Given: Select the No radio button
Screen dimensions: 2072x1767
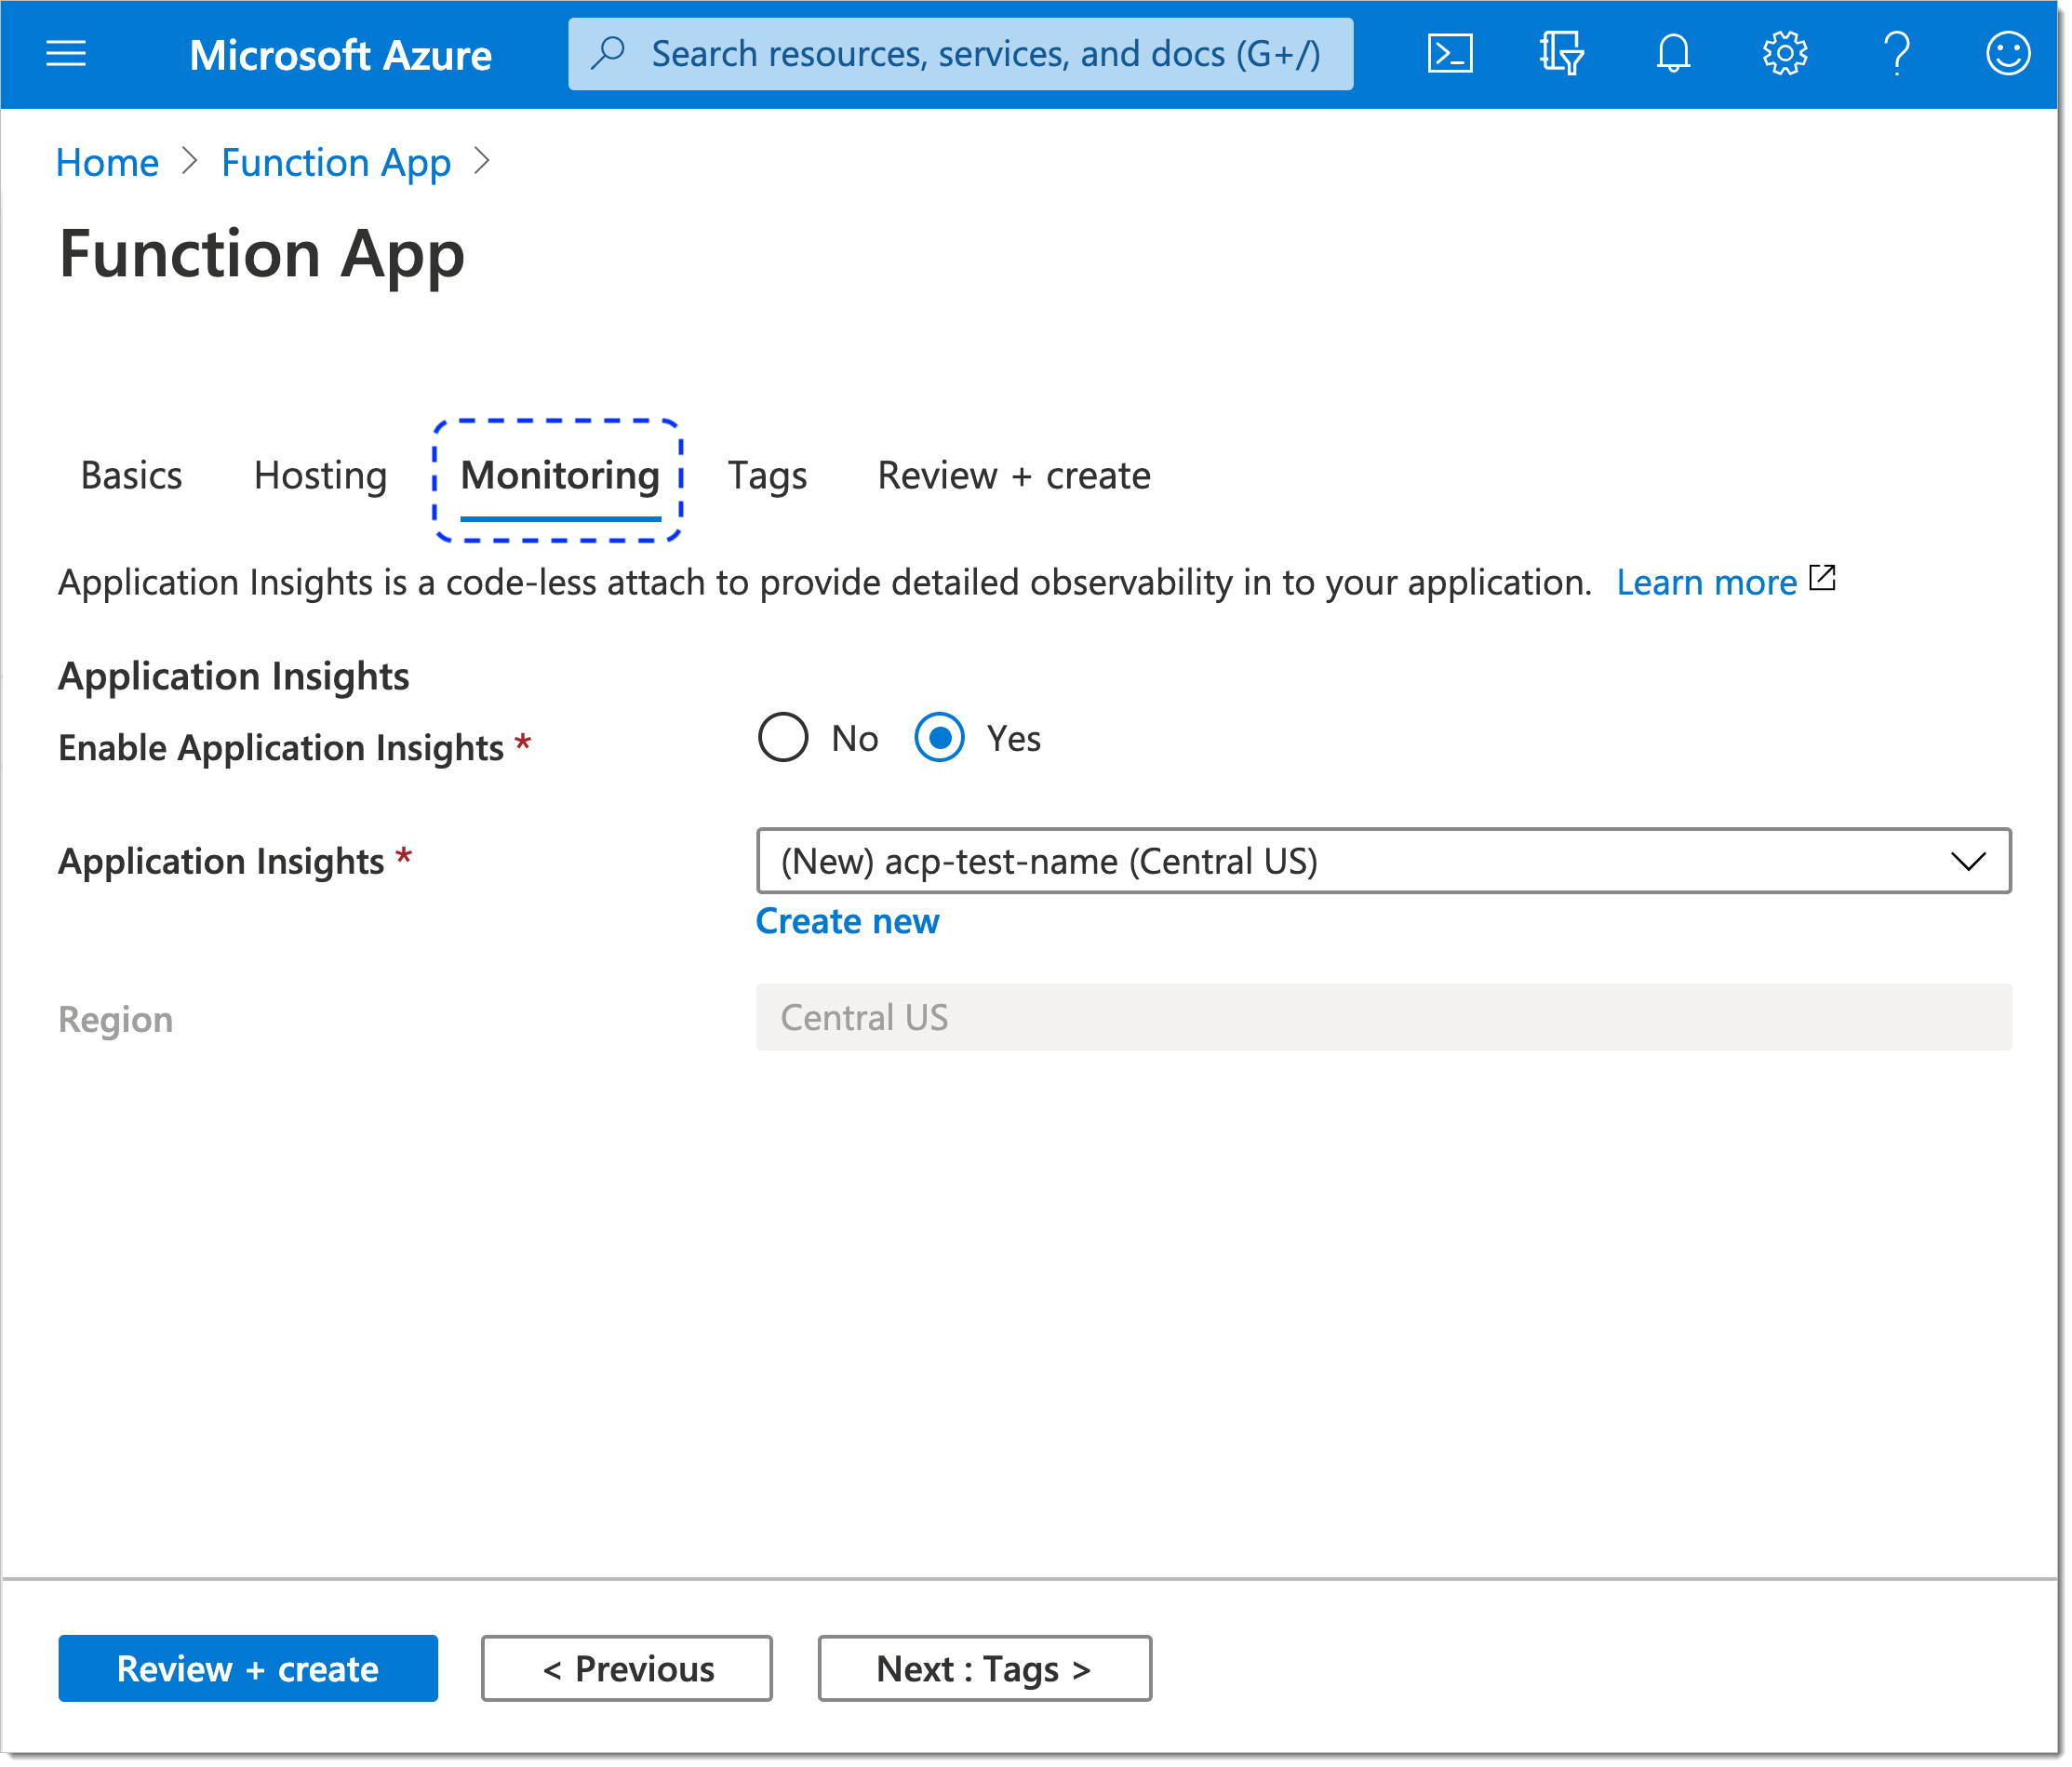Looking at the screenshot, I should click(x=783, y=737).
